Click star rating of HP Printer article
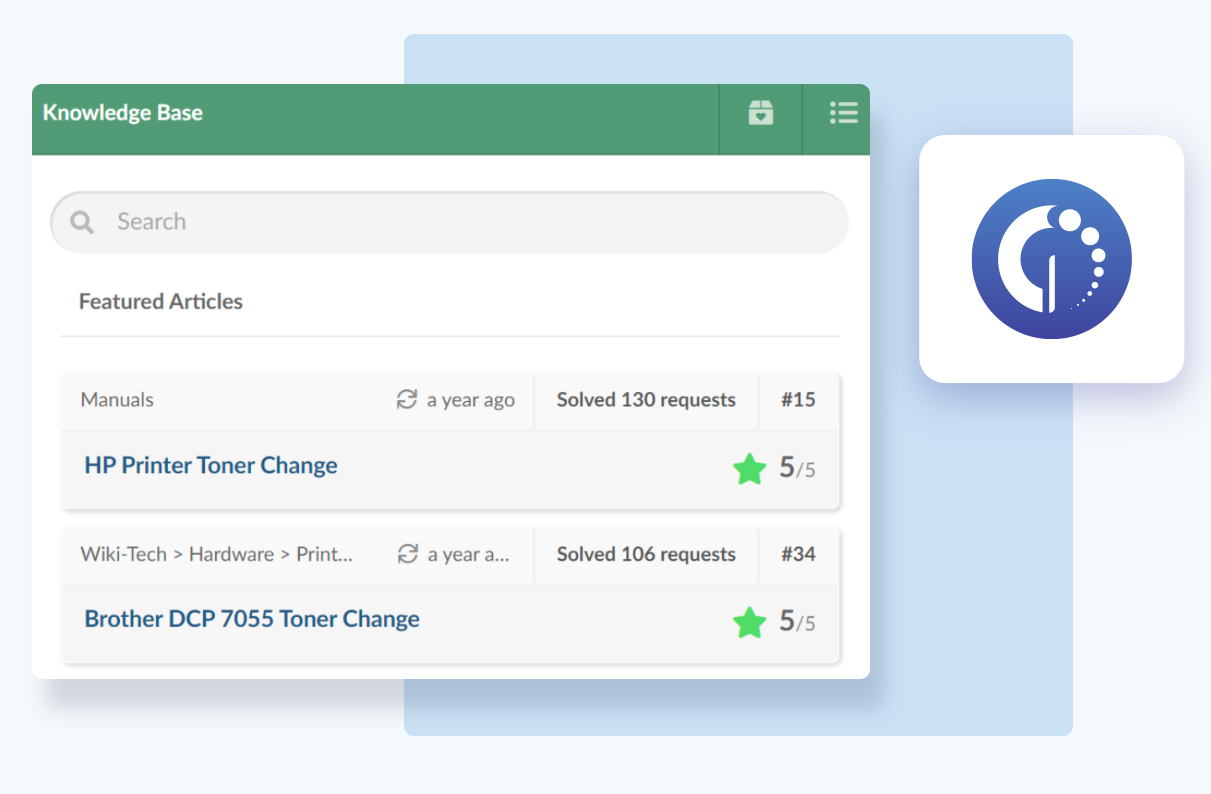Screen dimensions: 1211x794 (749, 468)
